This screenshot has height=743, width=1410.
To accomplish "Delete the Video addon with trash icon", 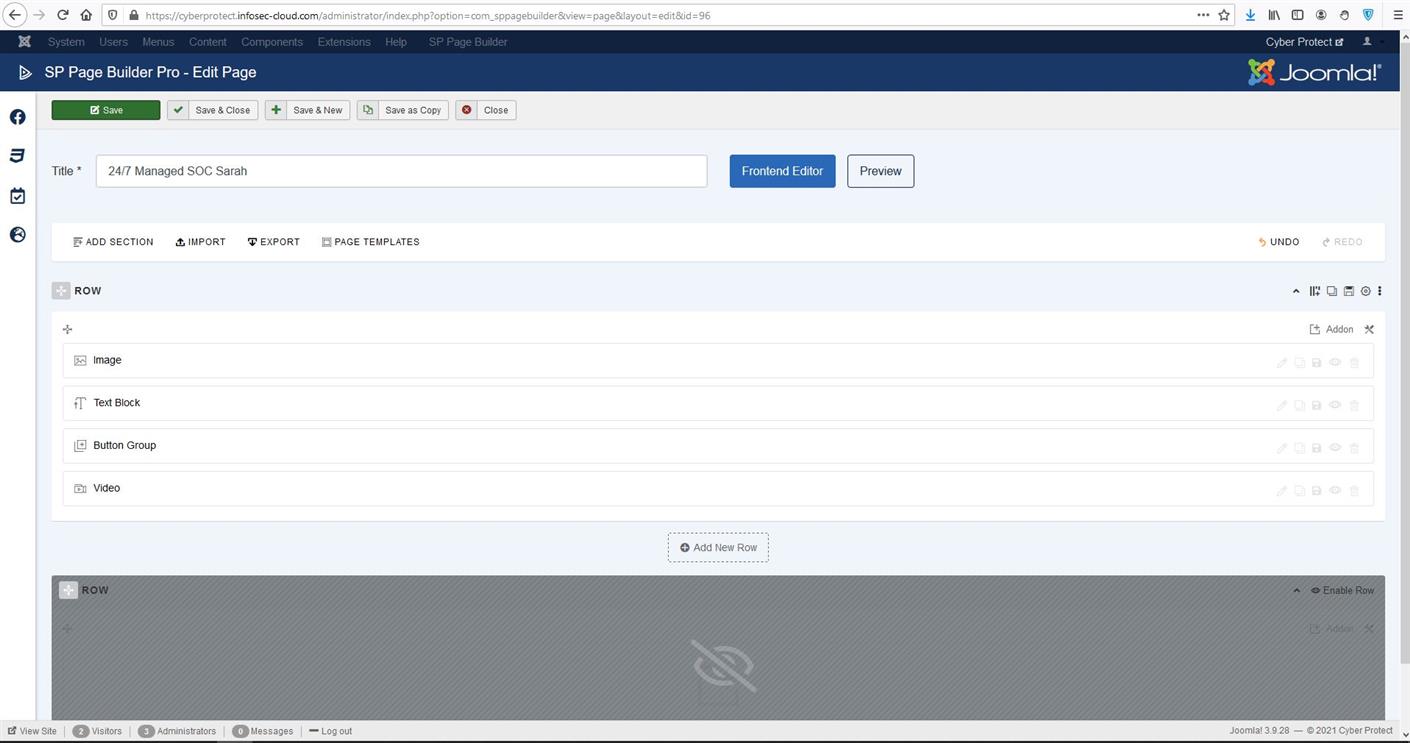I will click(x=1354, y=490).
